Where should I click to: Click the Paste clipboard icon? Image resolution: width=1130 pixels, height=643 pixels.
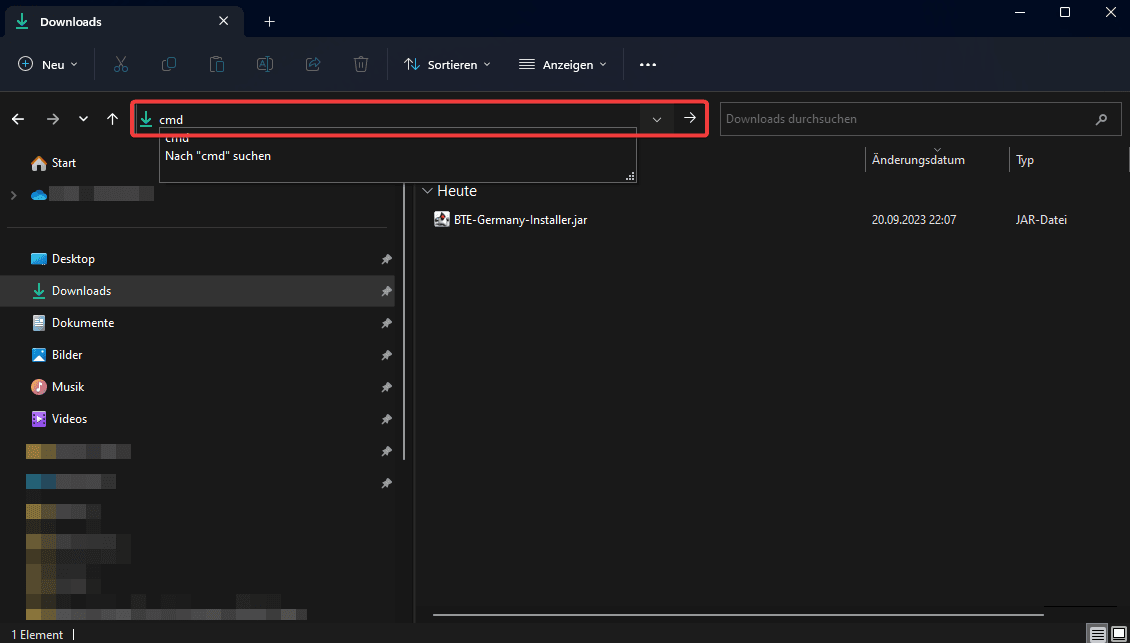[217, 64]
